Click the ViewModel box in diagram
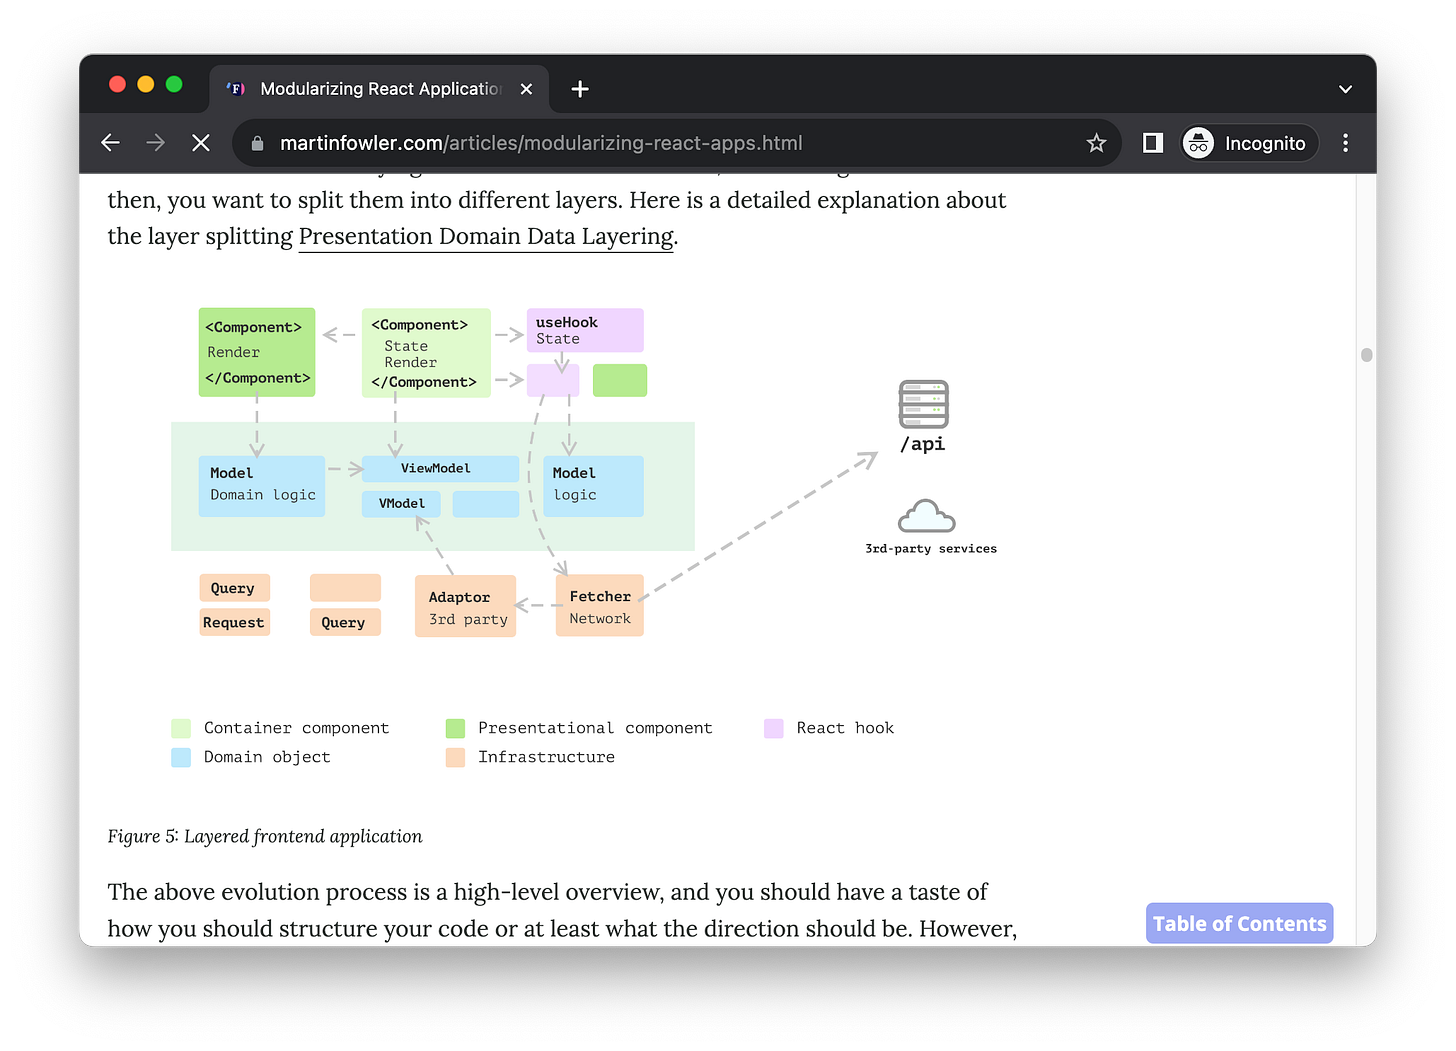Screen dimensions: 1456x1051 tap(440, 468)
